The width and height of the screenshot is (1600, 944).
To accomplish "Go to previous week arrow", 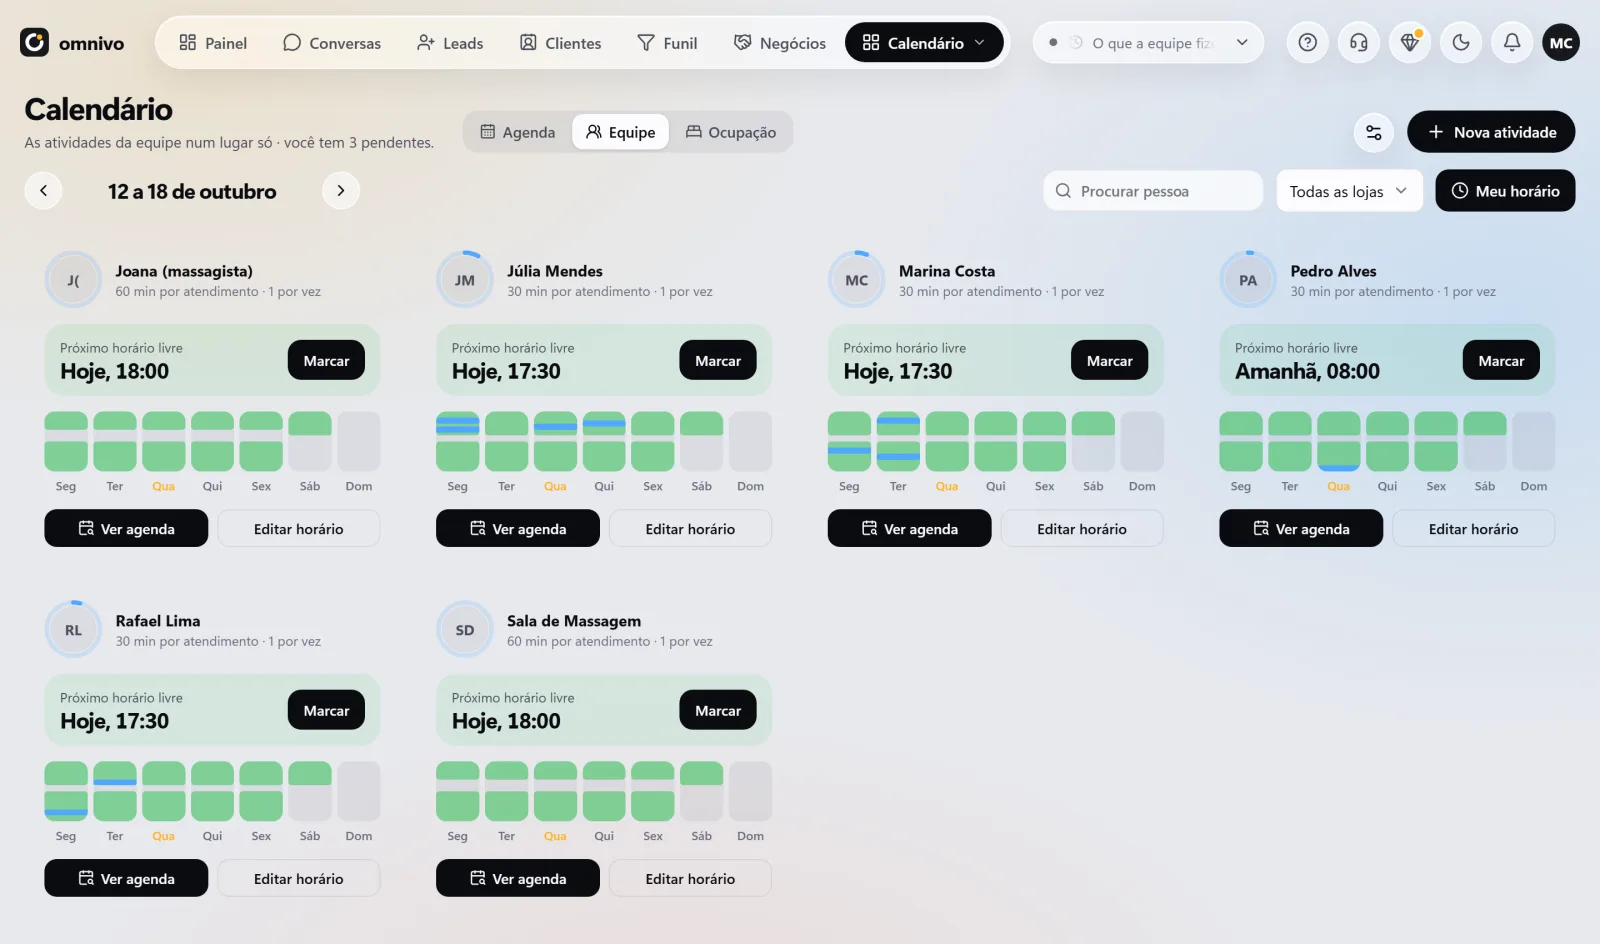I will coord(43,190).
